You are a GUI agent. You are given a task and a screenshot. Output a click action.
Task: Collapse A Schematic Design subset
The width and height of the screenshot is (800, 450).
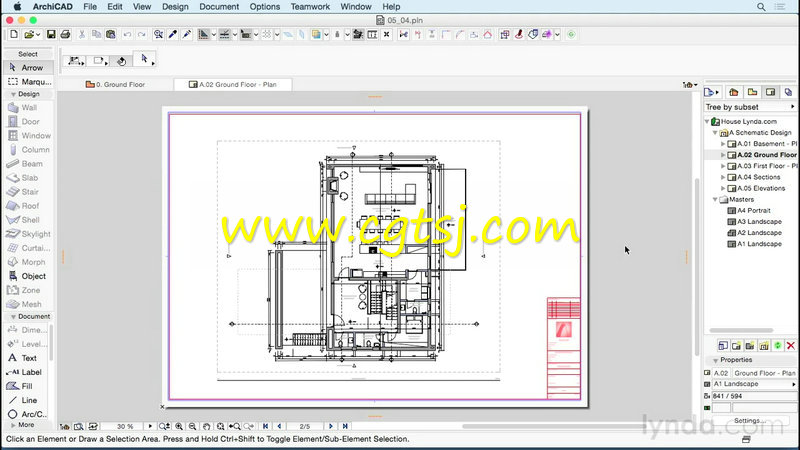[715, 133]
